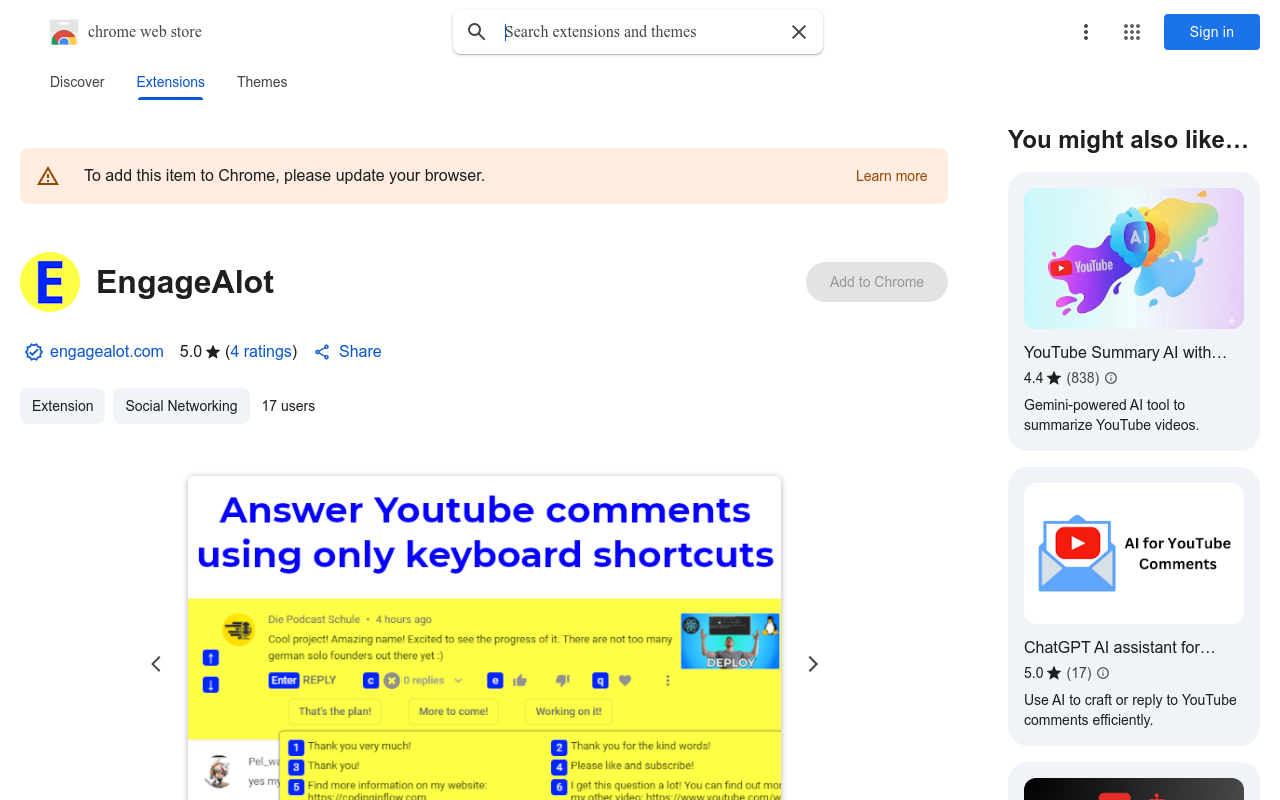Click the Sign in button
Image resolution: width=1280 pixels, height=800 pixels.
point(1212,32)
